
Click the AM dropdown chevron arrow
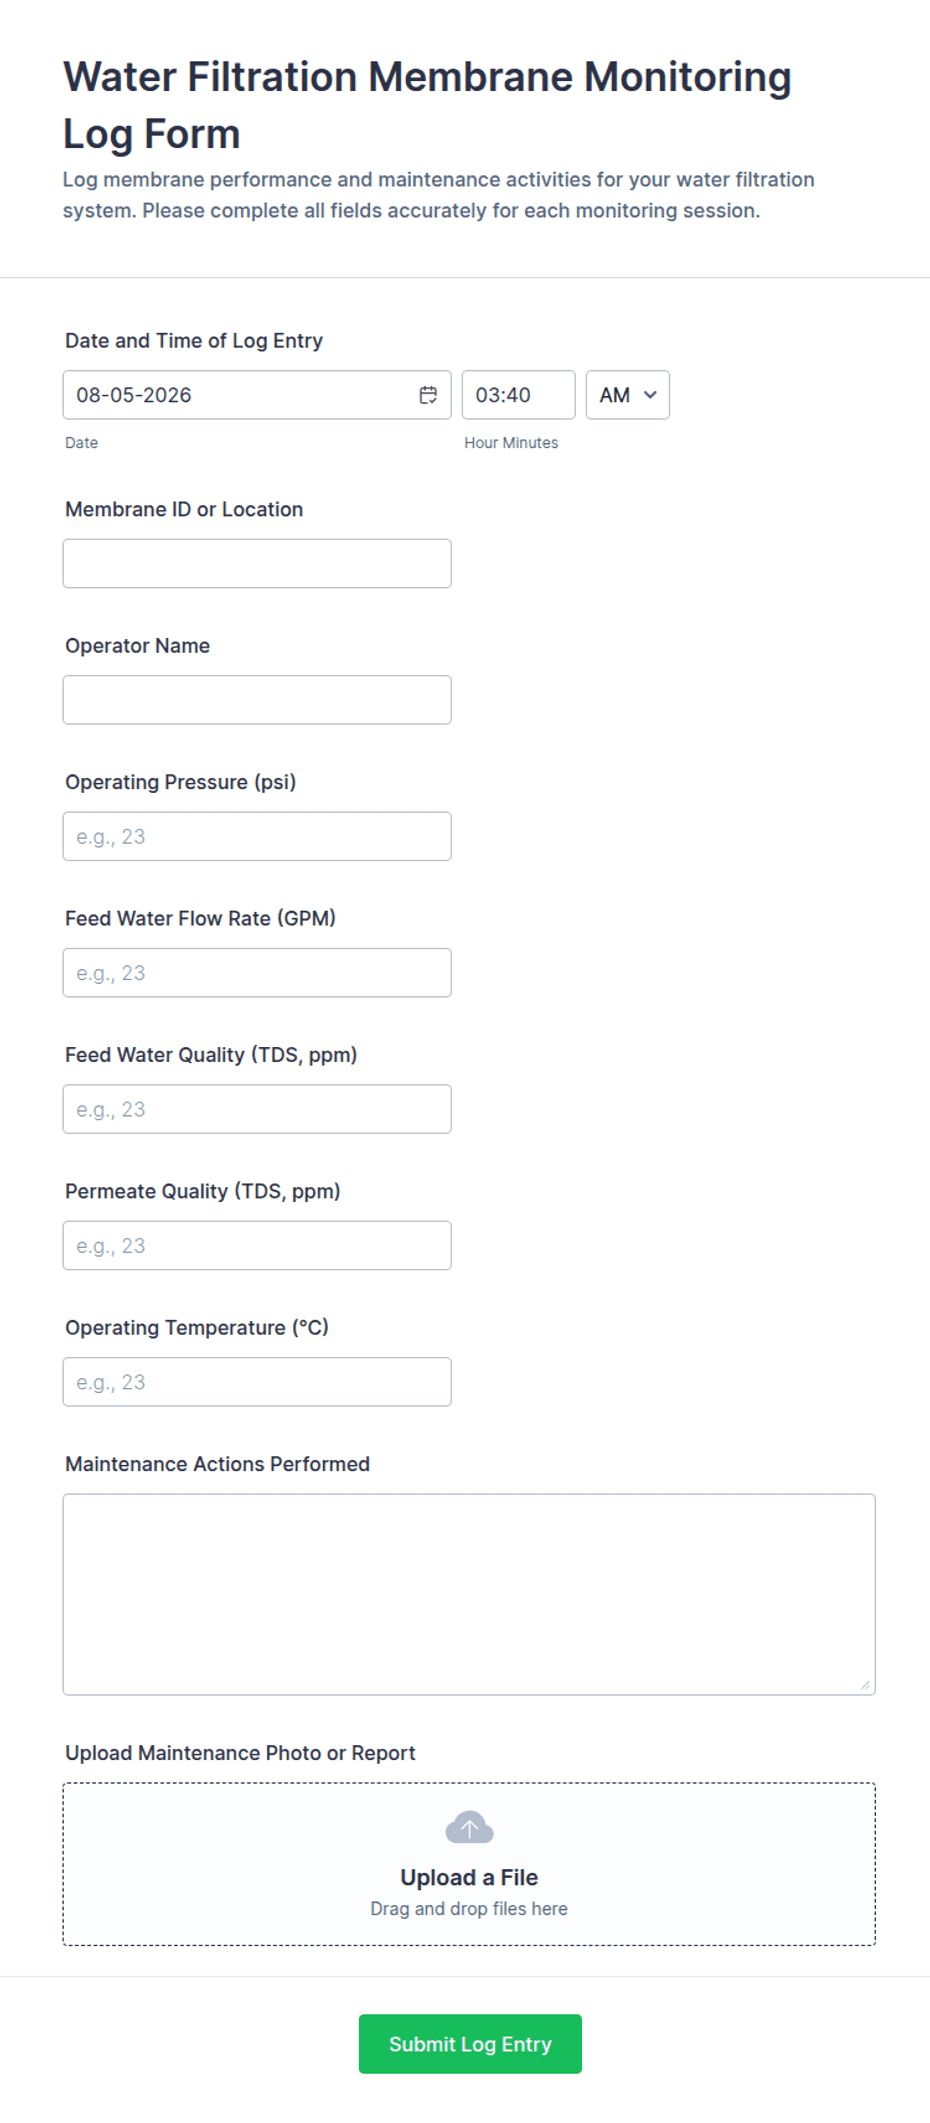click(x=650, y=395)
